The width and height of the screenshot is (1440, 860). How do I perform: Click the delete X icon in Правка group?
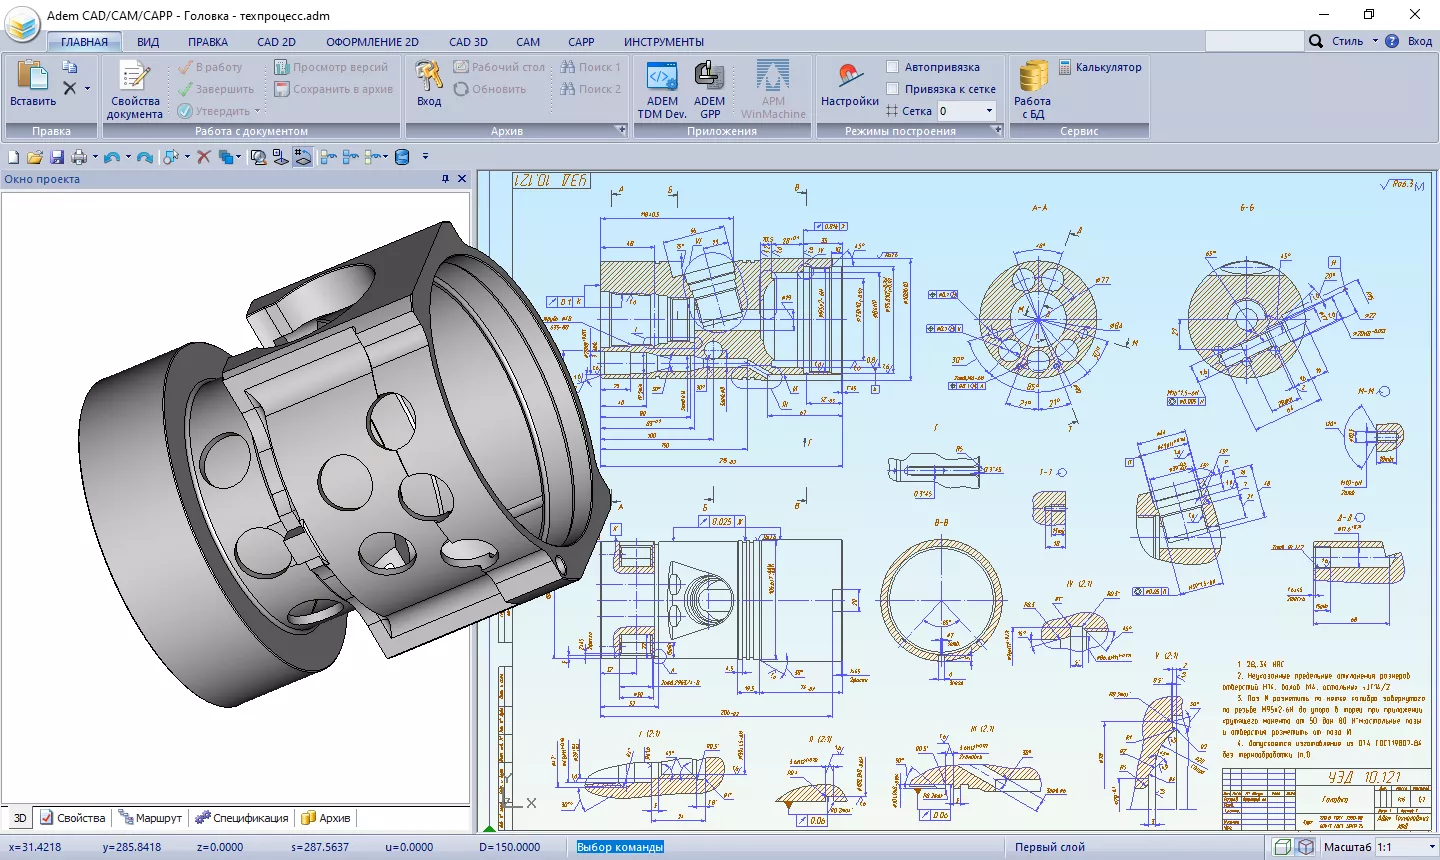[70, 89]
